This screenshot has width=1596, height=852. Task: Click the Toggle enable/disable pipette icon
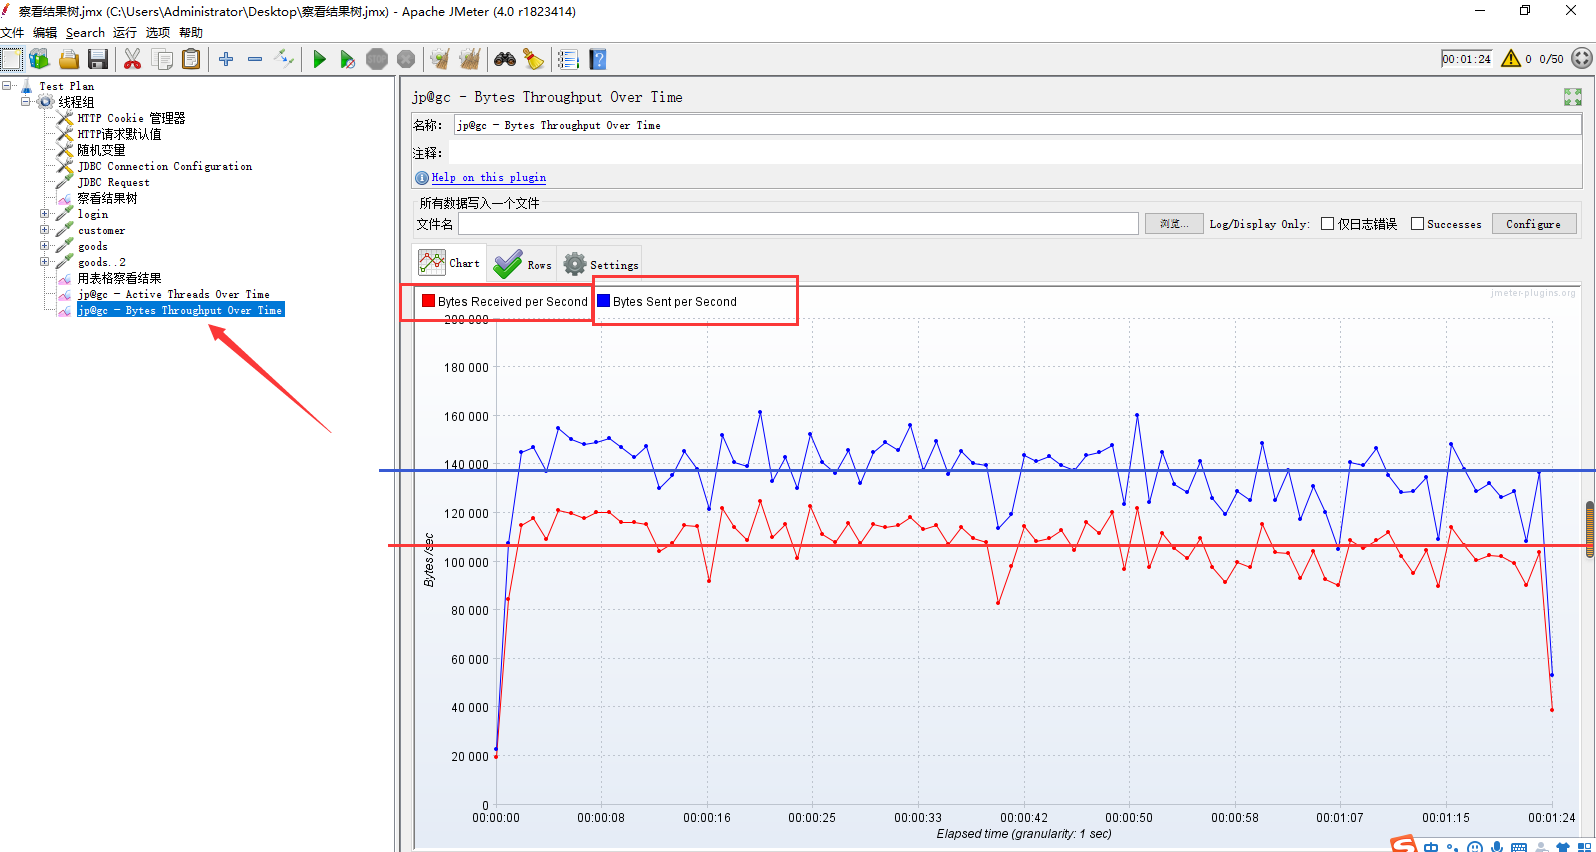tap(284, 59)
